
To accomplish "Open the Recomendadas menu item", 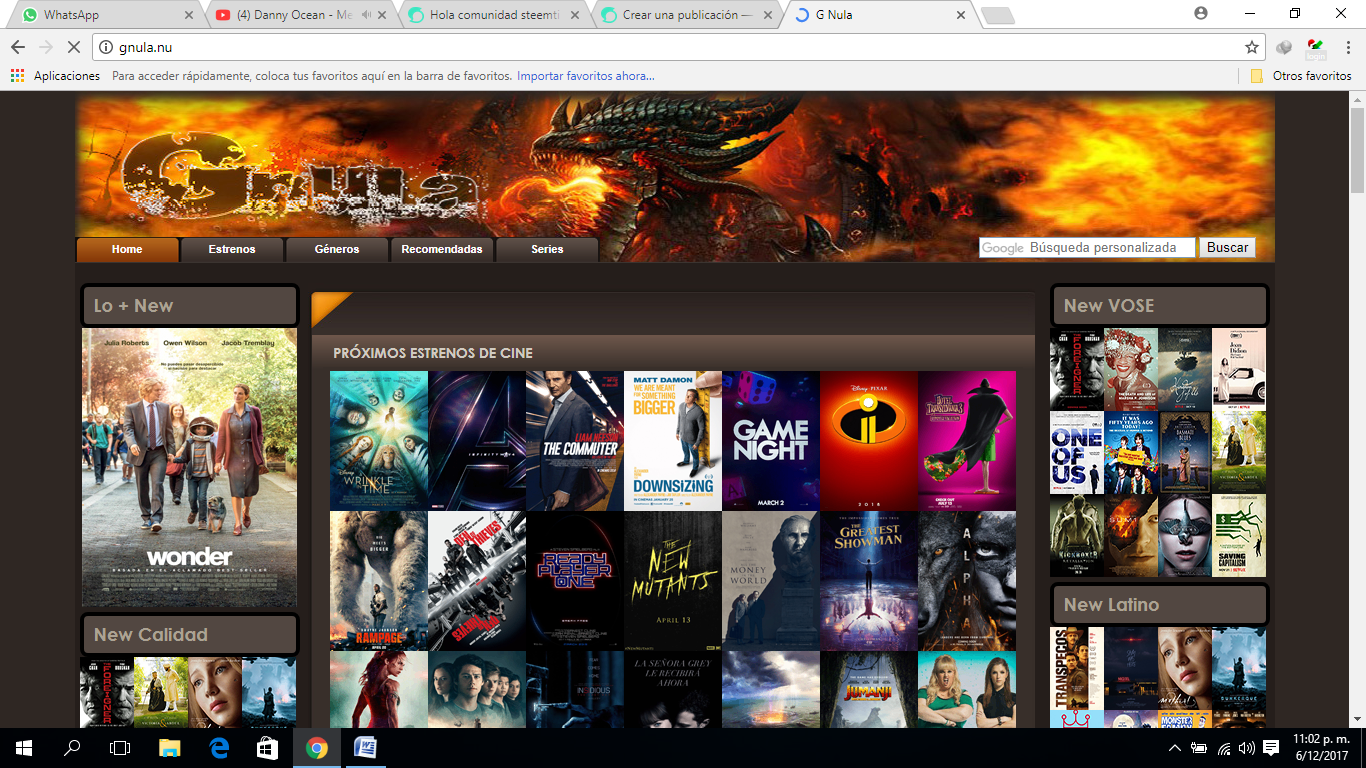I will pos(442,249).
